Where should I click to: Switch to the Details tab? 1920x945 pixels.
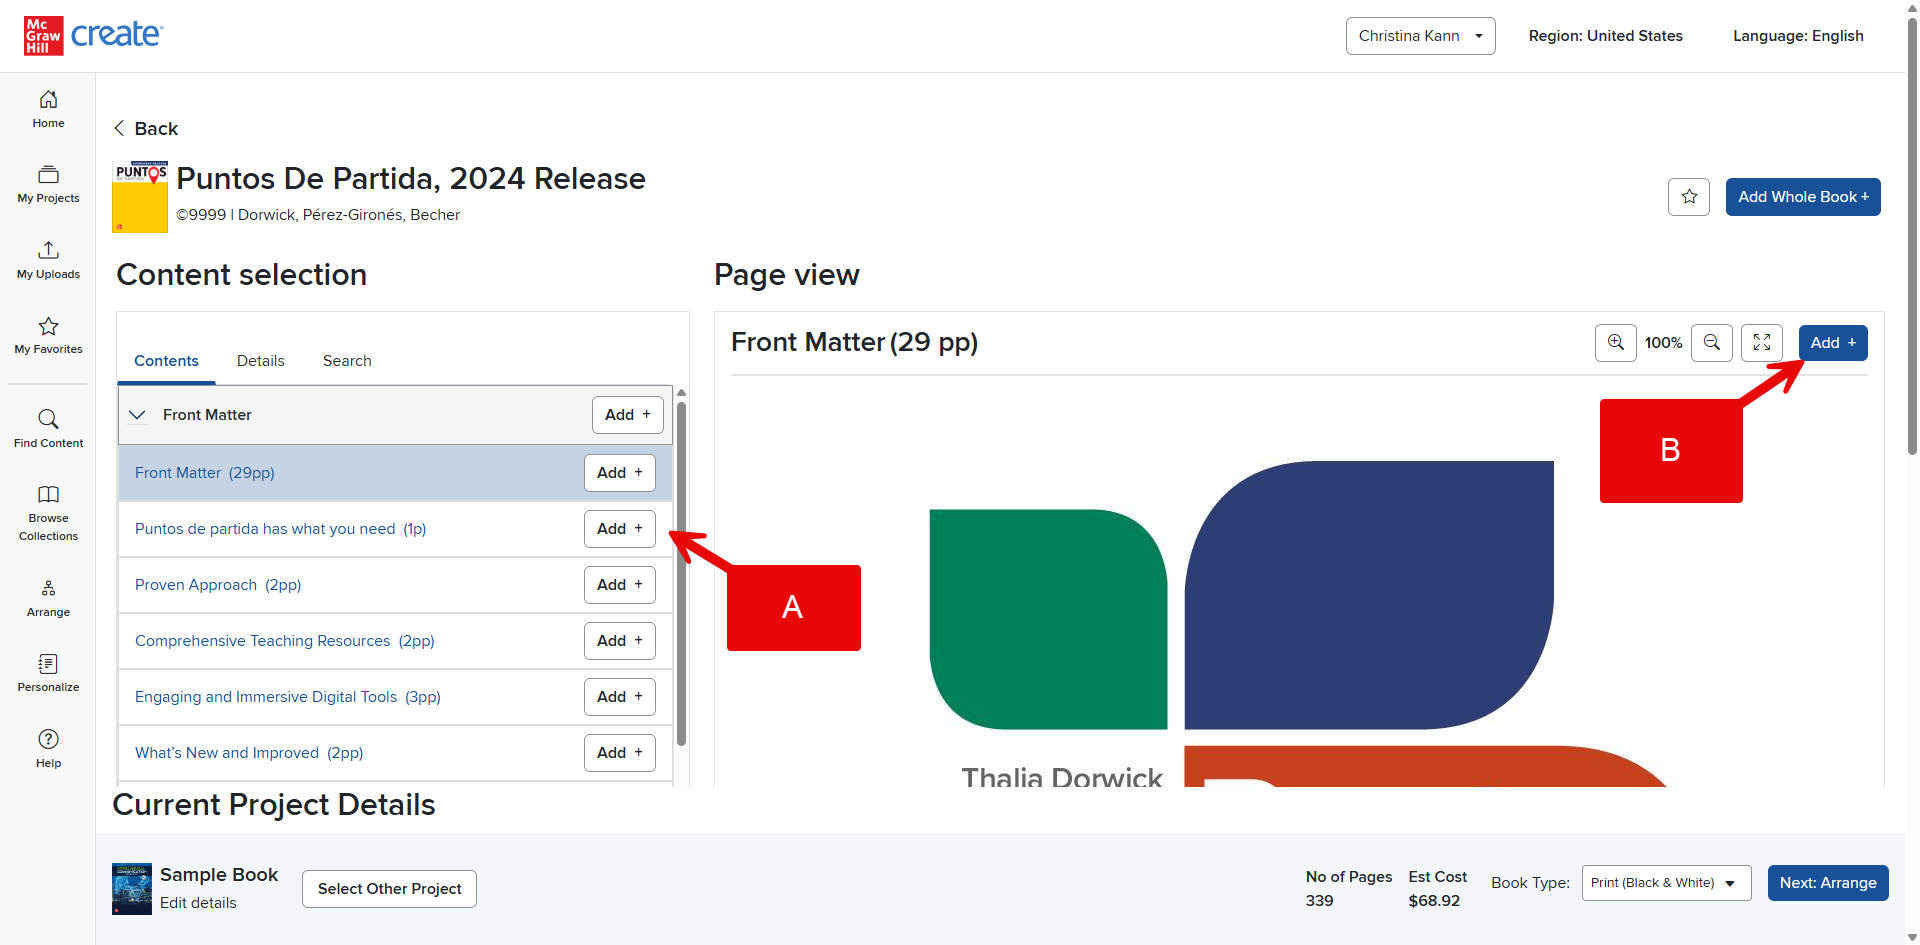point(261,361)
